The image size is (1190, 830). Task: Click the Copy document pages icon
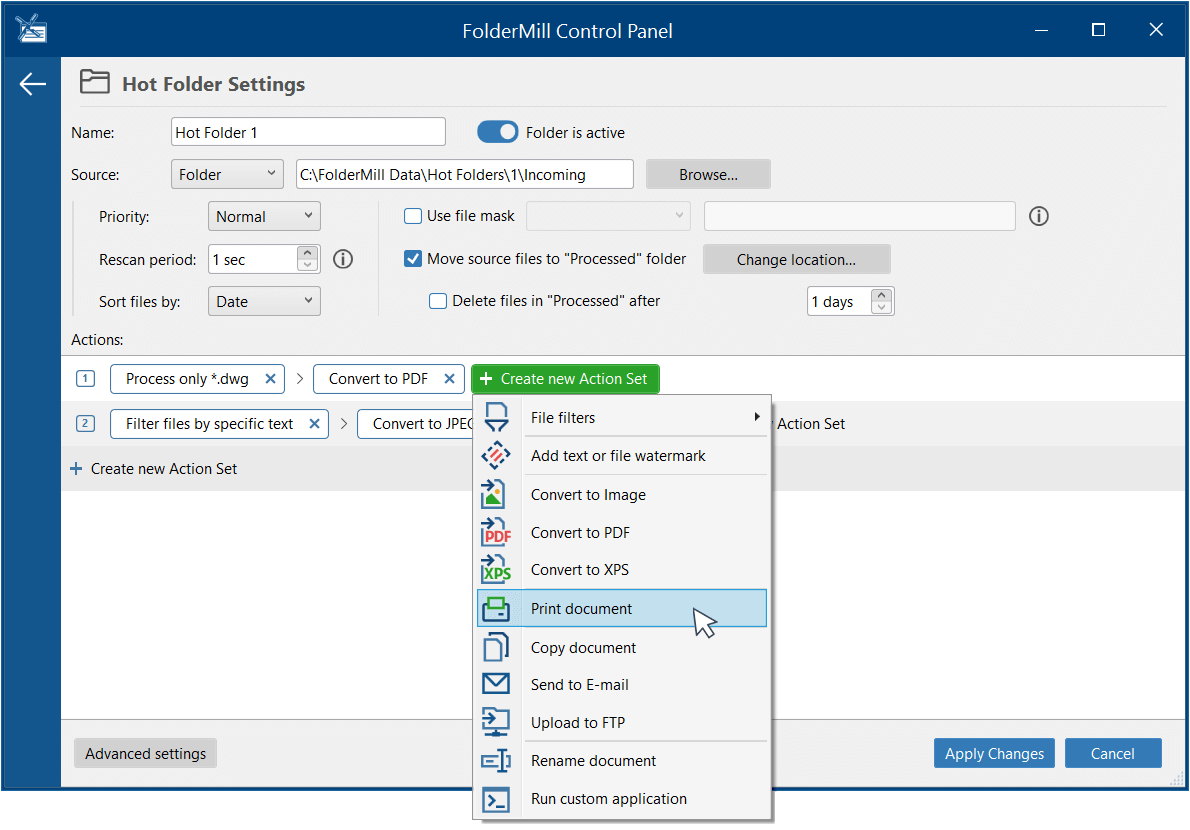(496, 647)
